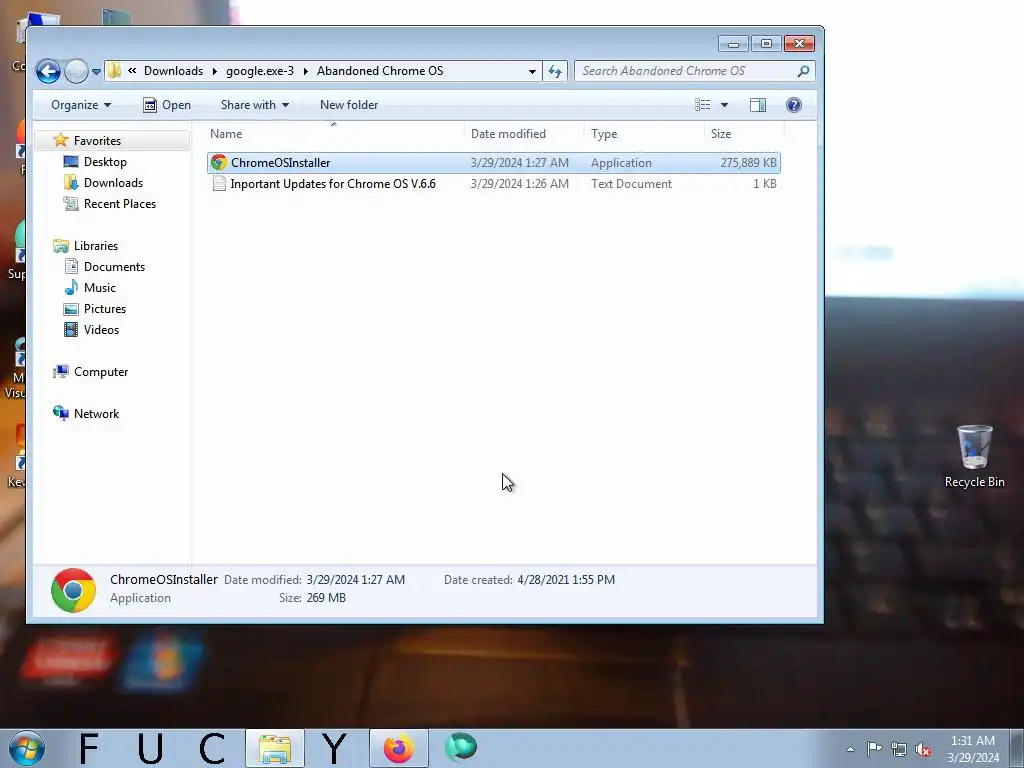The image size is (1024, 768).
Task: Expand the arrow after Downloads breadcrumb
Action: coord(214,71)
